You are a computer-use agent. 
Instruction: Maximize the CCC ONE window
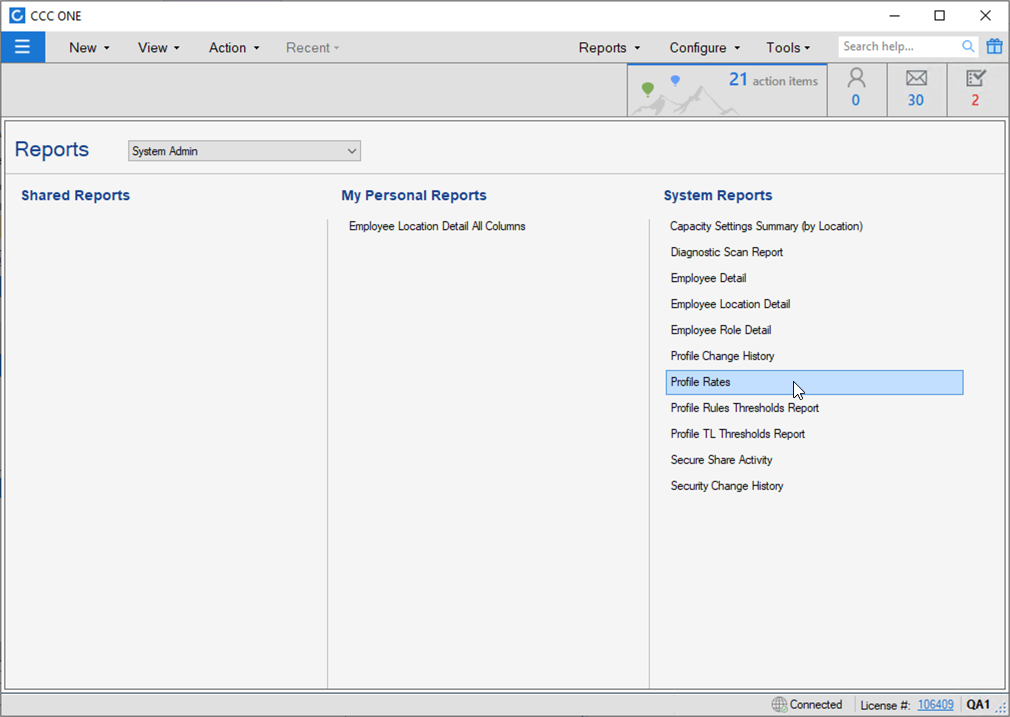pyautogui.click(x=939, y=15)
